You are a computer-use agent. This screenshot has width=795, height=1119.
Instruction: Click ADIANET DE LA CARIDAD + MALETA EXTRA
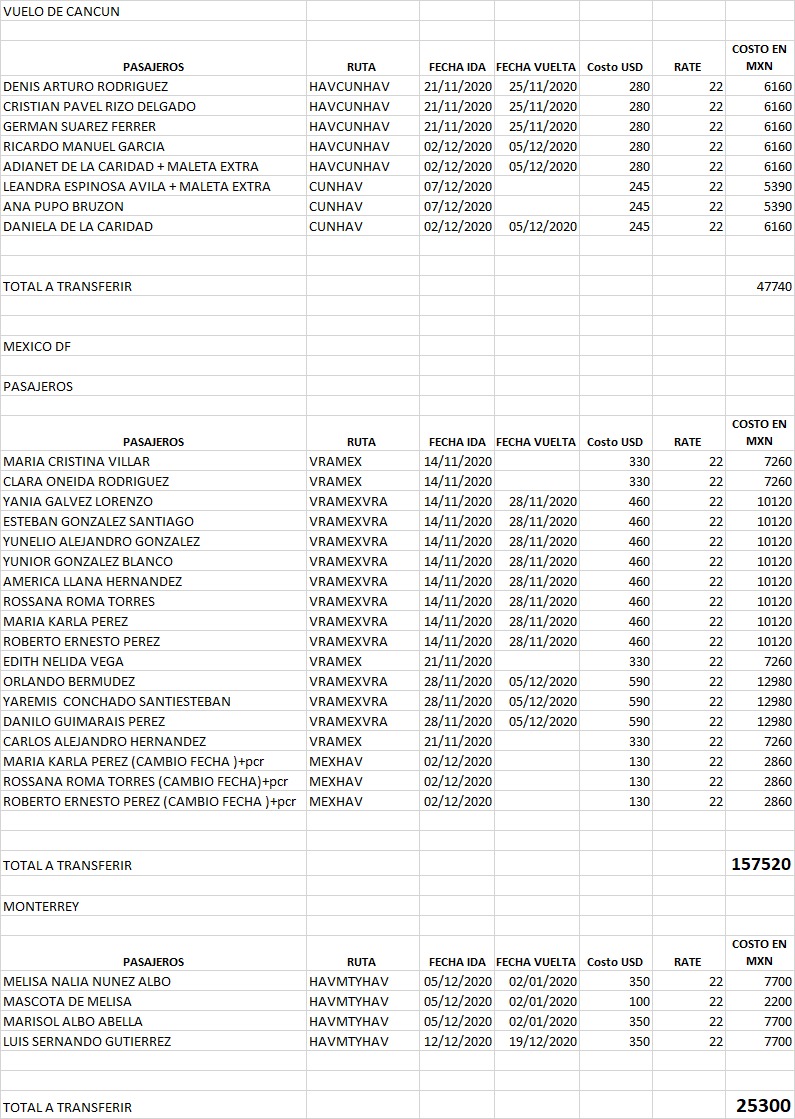[153, 166]
